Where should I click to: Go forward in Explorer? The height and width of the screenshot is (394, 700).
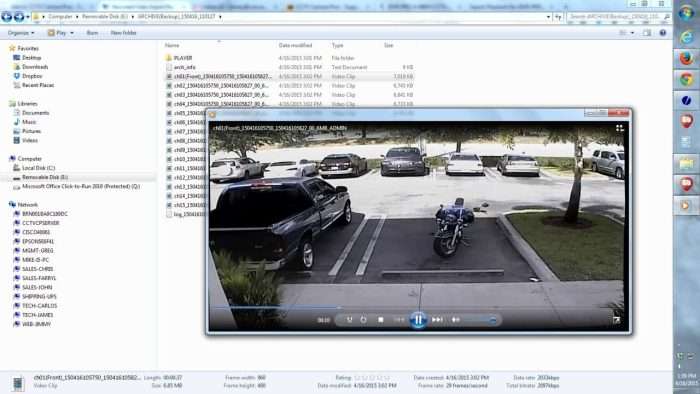point(19,17)
